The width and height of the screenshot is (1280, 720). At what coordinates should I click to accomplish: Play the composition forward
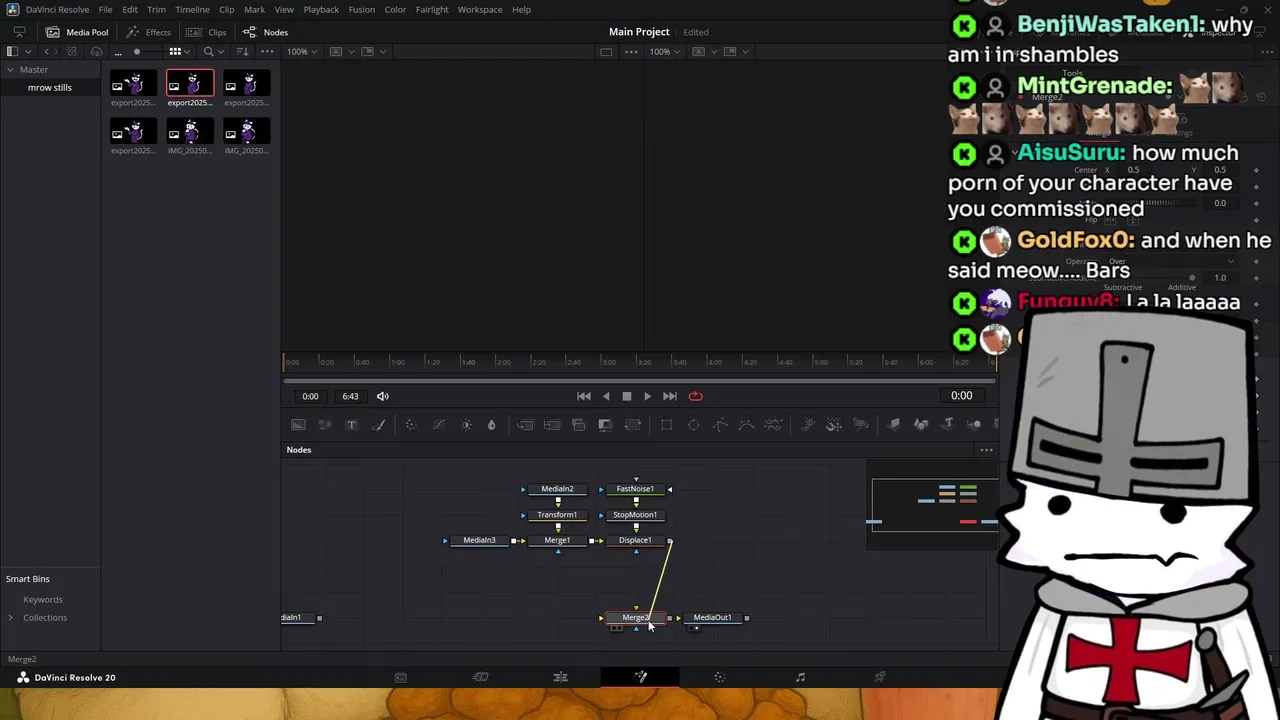pyautogui.click(x=647, y=396)
